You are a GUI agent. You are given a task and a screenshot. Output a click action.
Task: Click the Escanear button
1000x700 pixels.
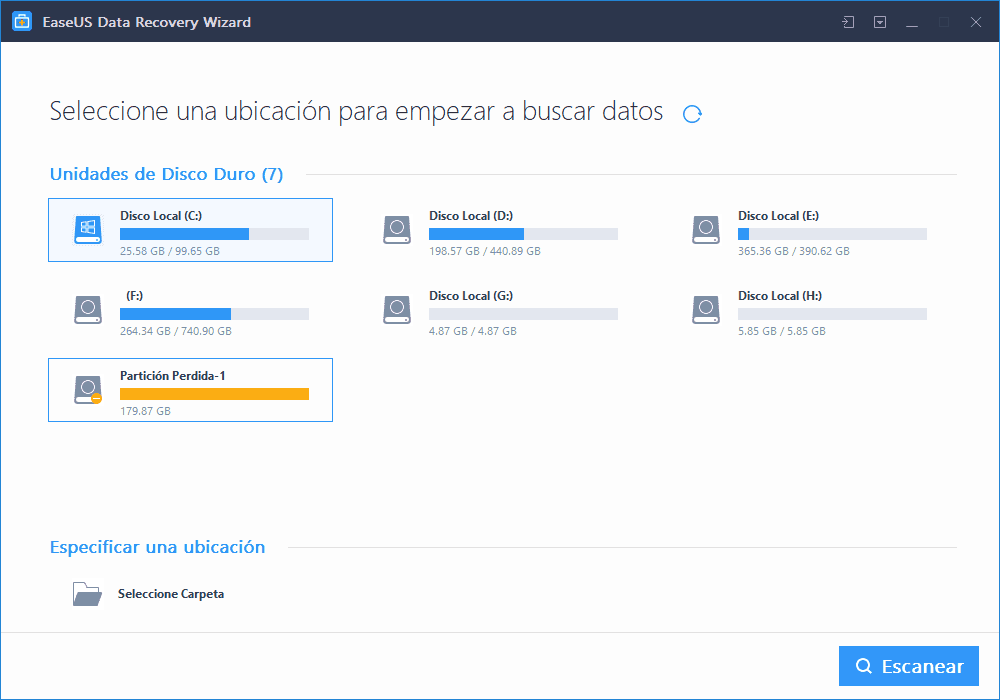(909, 666)
